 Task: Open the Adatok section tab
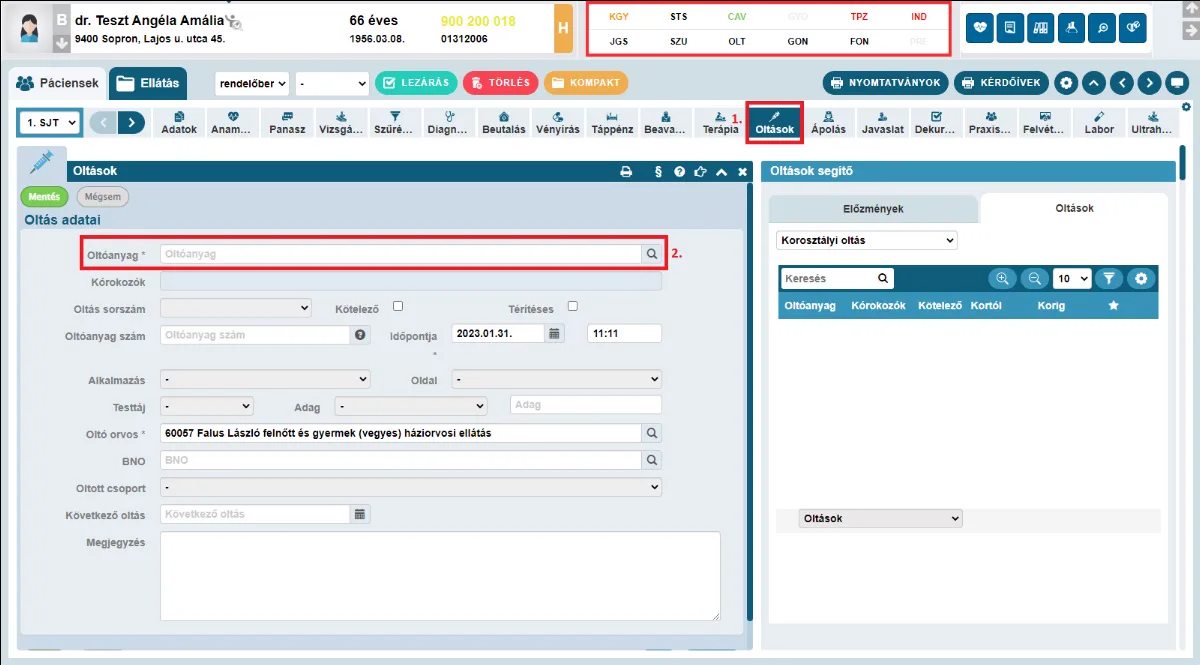pyautogui.click(x=179, y=123)
